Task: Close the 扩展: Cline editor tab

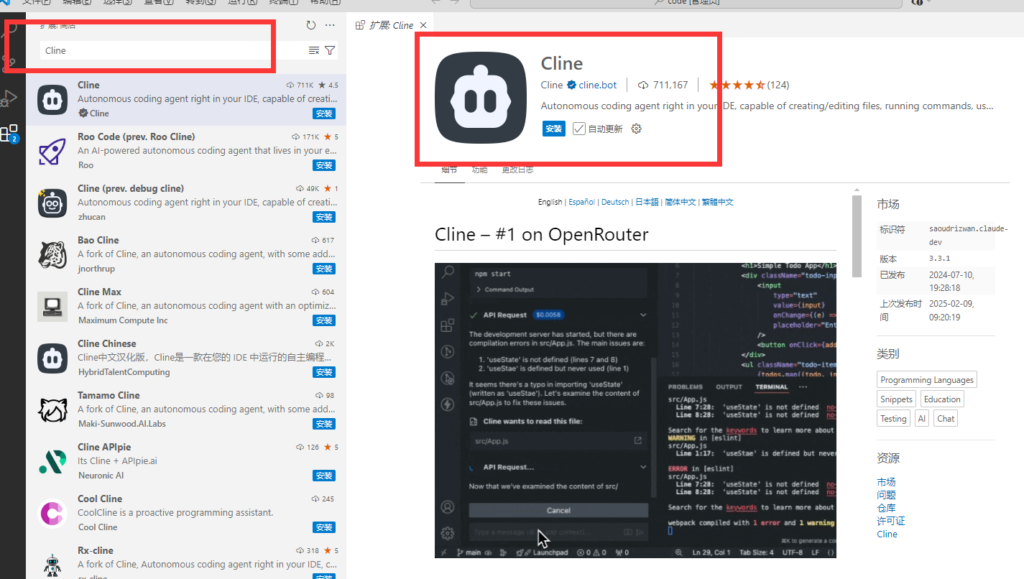Action: point(423,25)
